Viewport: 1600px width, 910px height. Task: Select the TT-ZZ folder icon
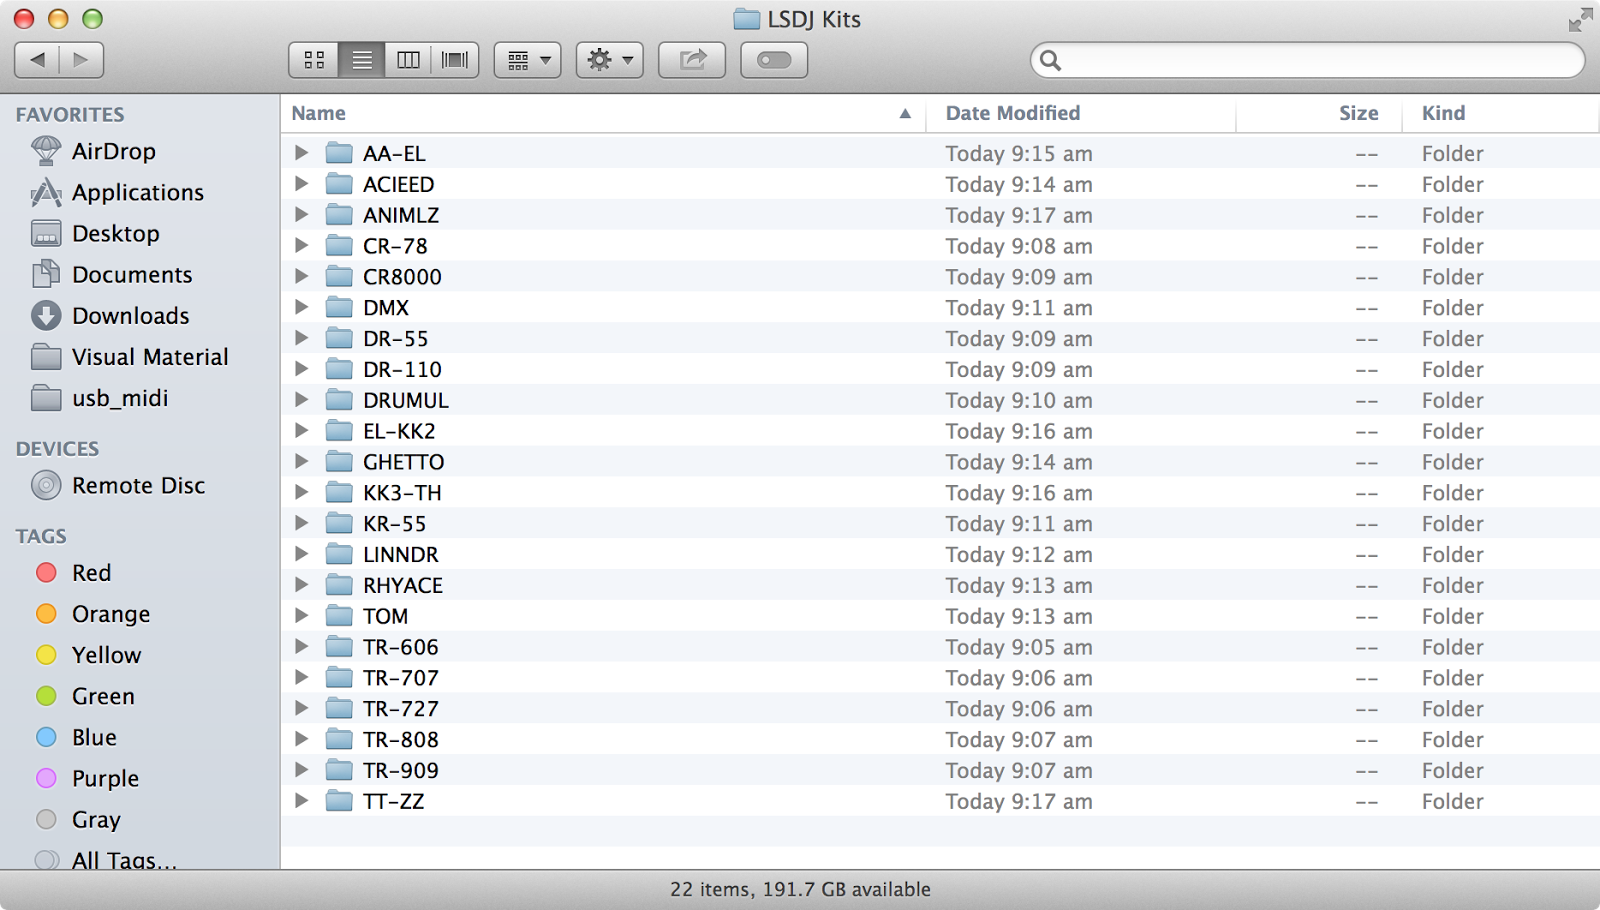(x=339, y=801)
